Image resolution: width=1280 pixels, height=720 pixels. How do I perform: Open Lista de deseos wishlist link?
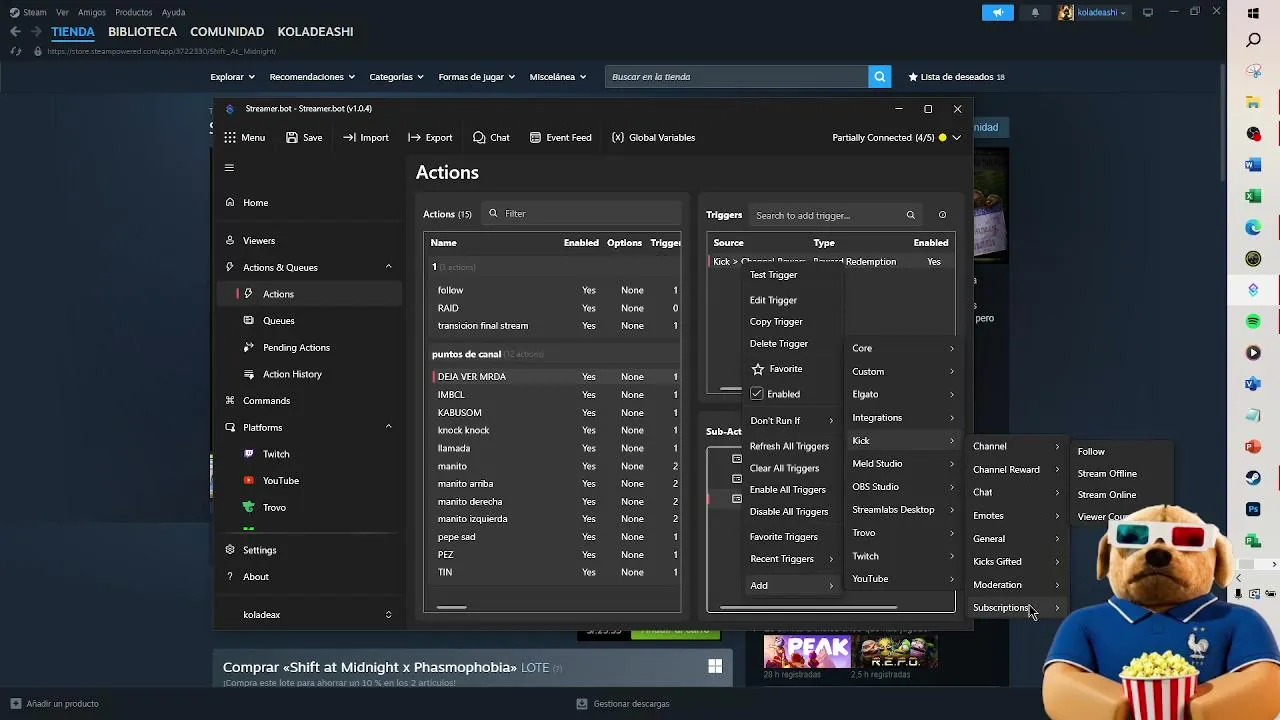coord(956,77)
